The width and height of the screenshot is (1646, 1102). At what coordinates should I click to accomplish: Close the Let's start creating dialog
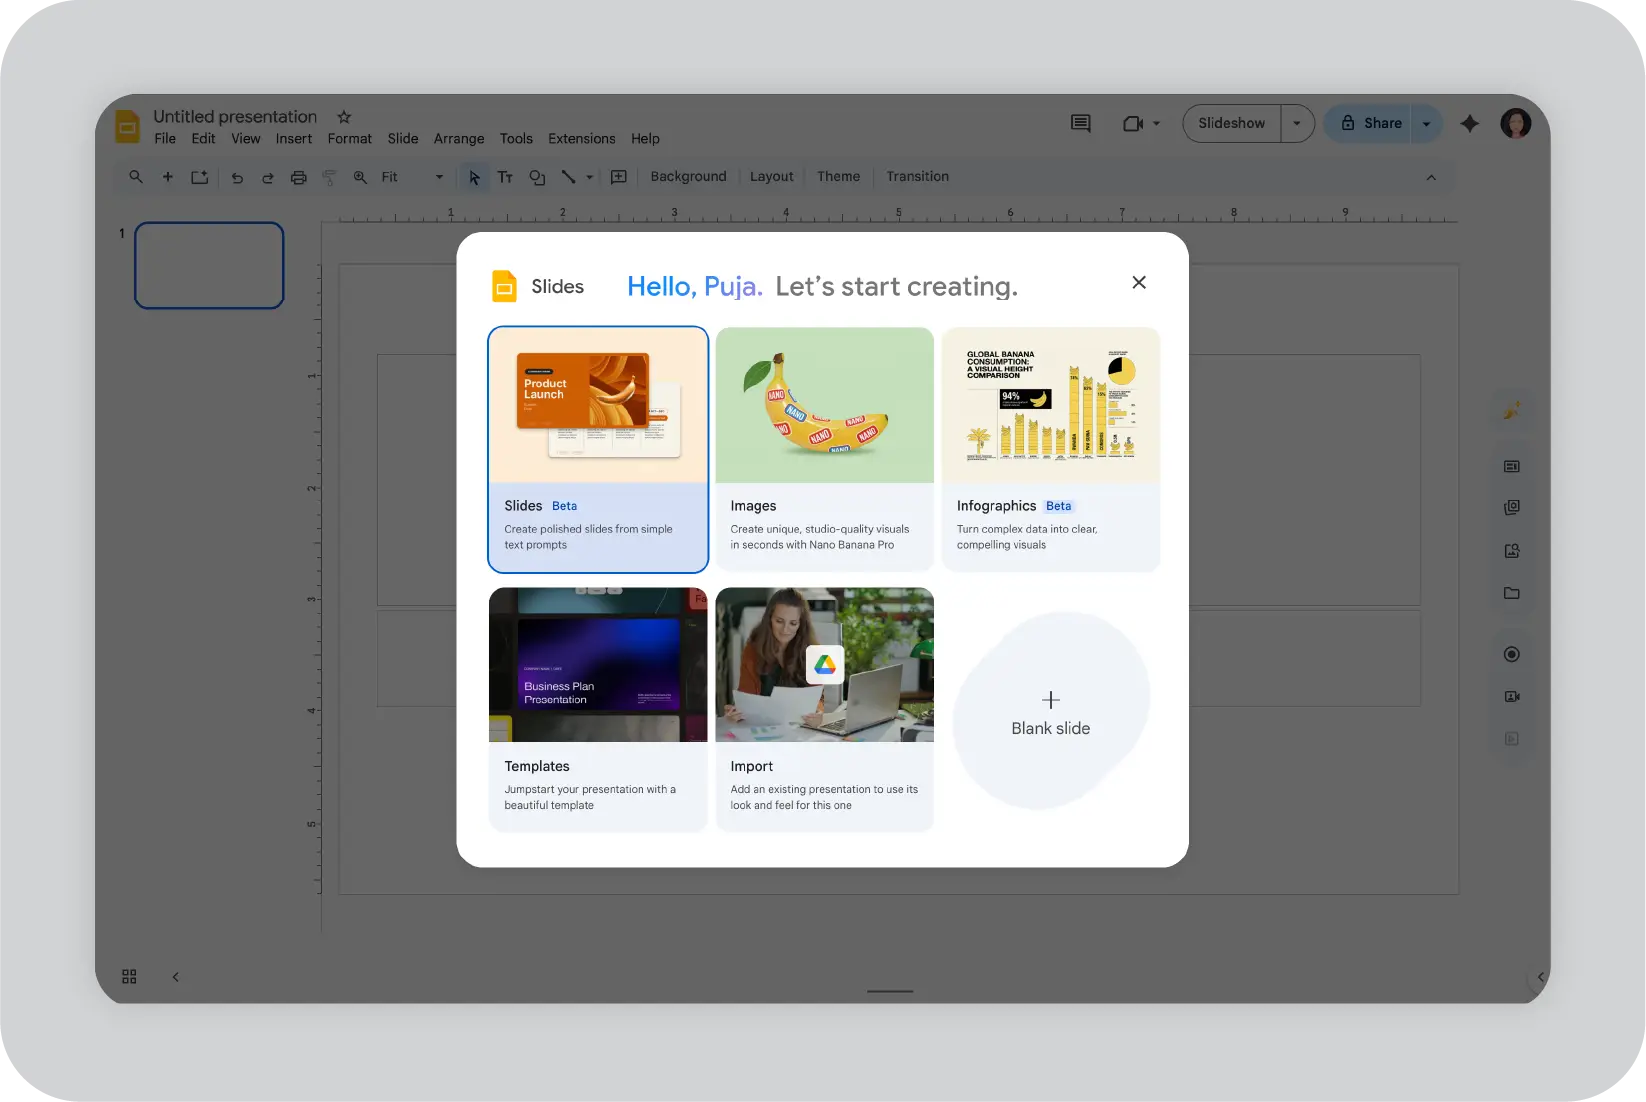(1139, 283)
